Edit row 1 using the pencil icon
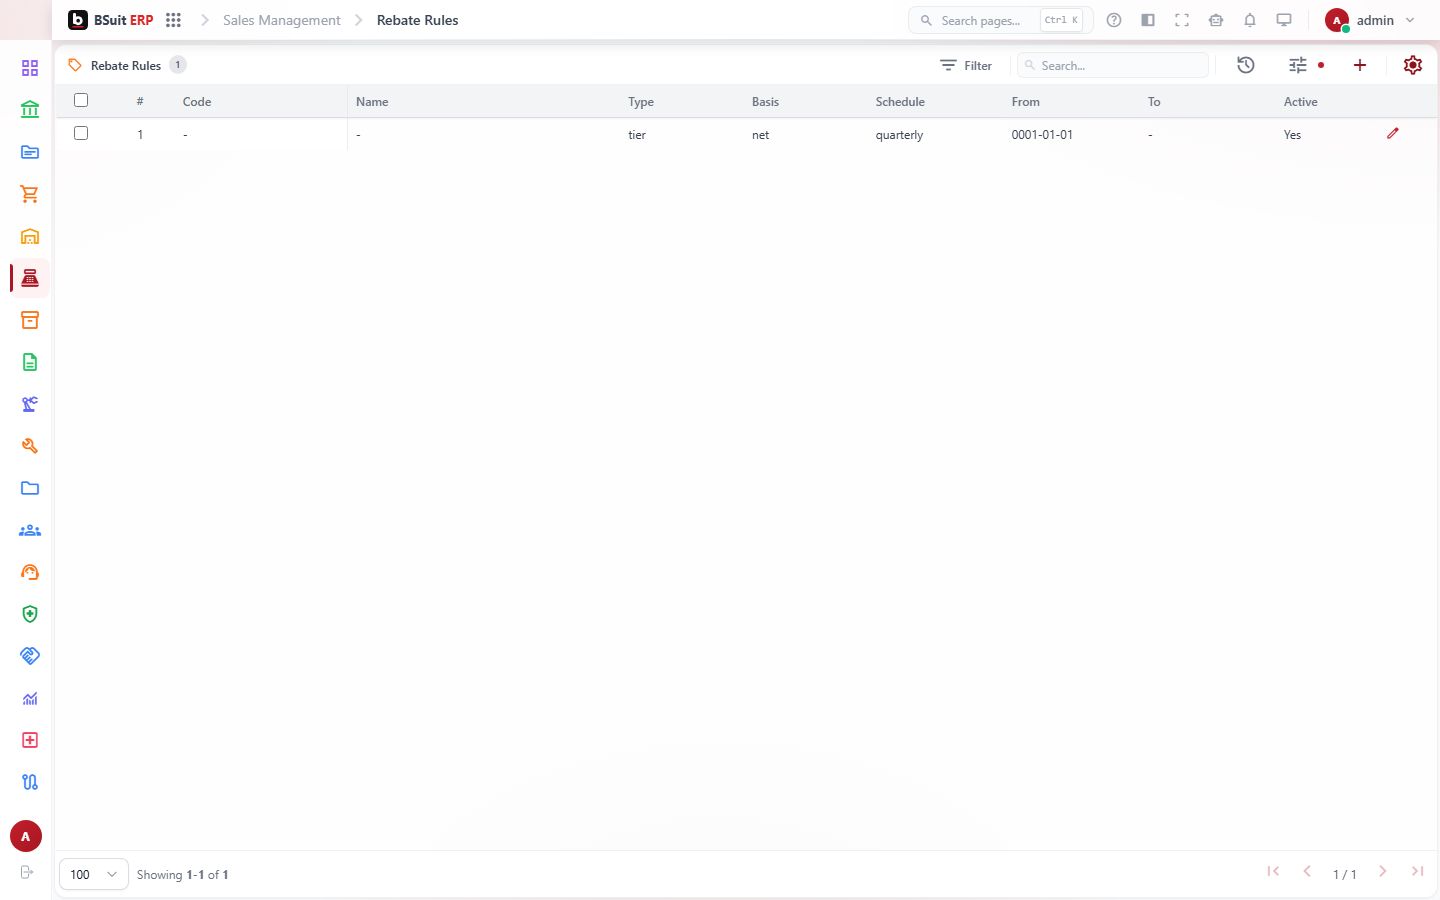The image size is (1440, 900). click(1393, 133)
